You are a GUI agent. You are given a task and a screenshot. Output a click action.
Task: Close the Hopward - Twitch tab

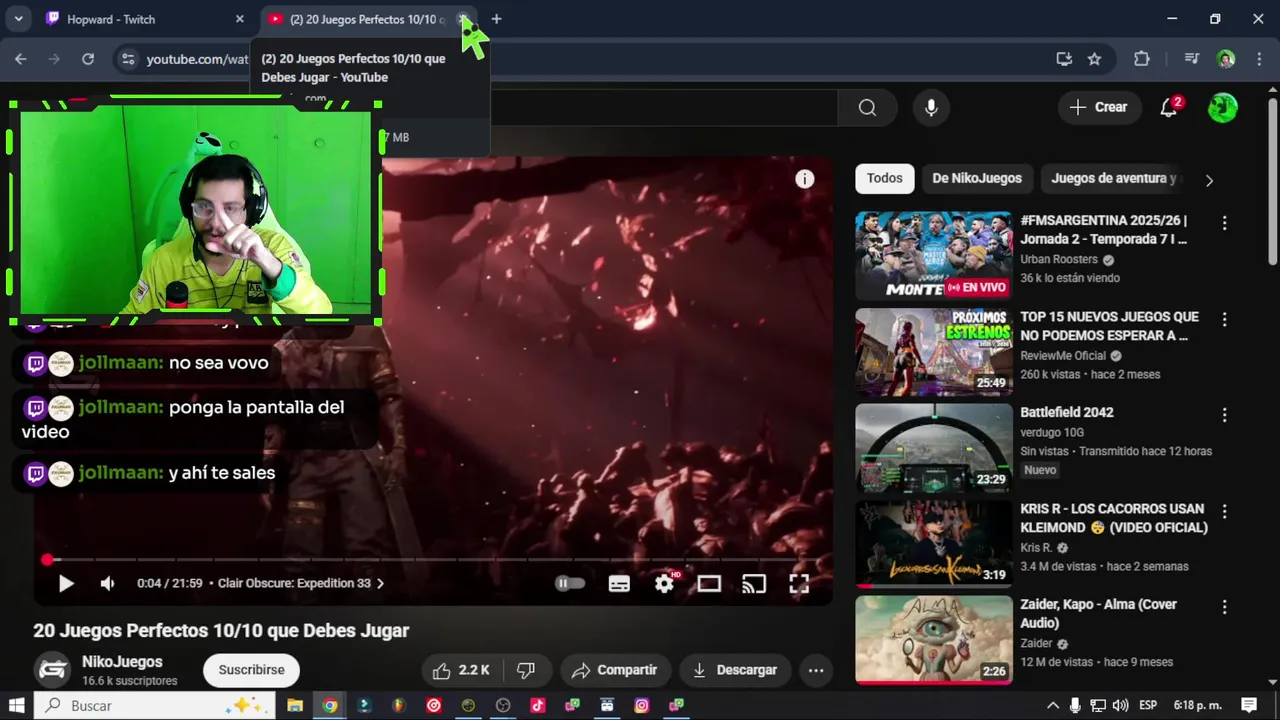point(240,19)
